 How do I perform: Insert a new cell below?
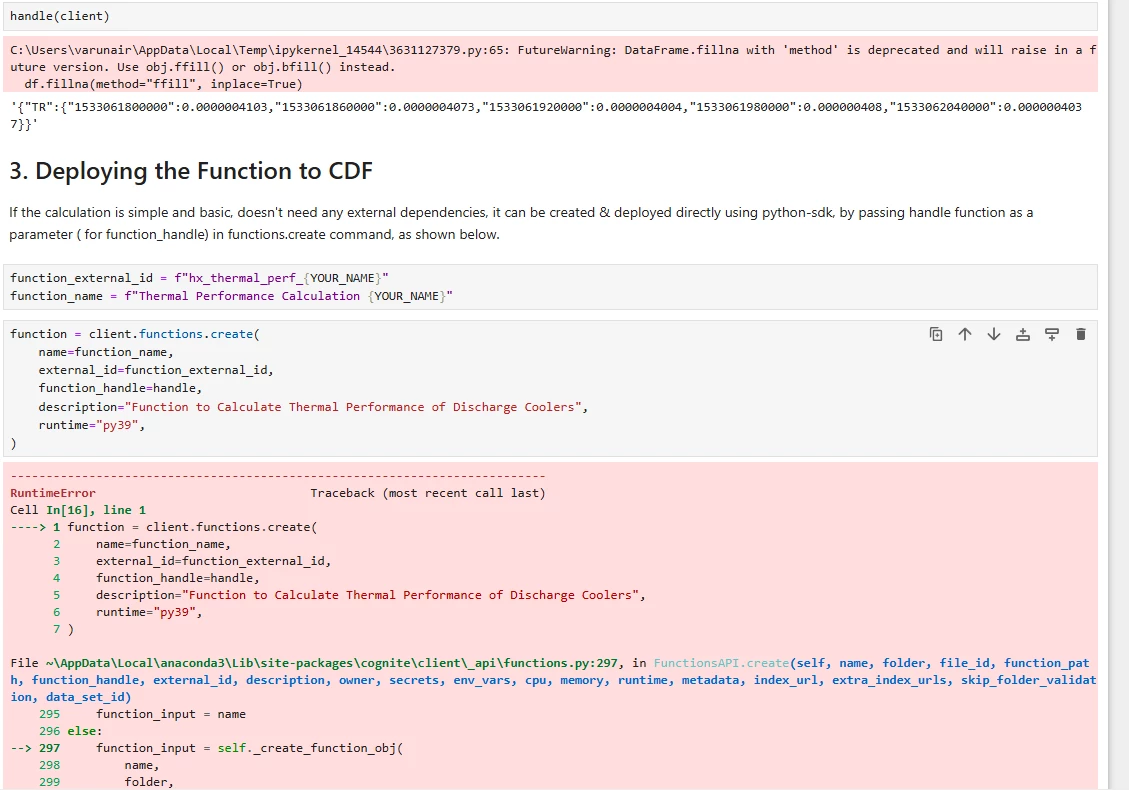point(1052,334)
